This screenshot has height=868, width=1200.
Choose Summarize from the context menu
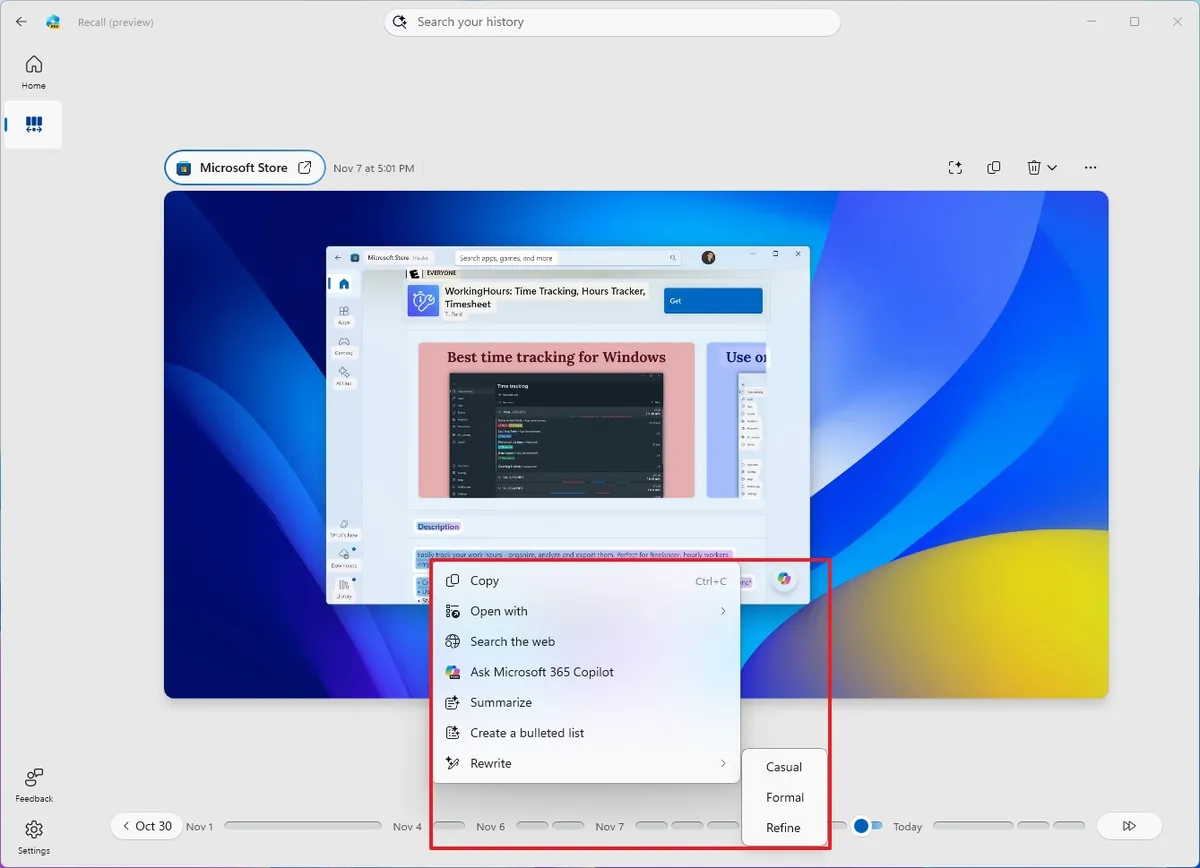pyautogui.click(x=501, y=702)
